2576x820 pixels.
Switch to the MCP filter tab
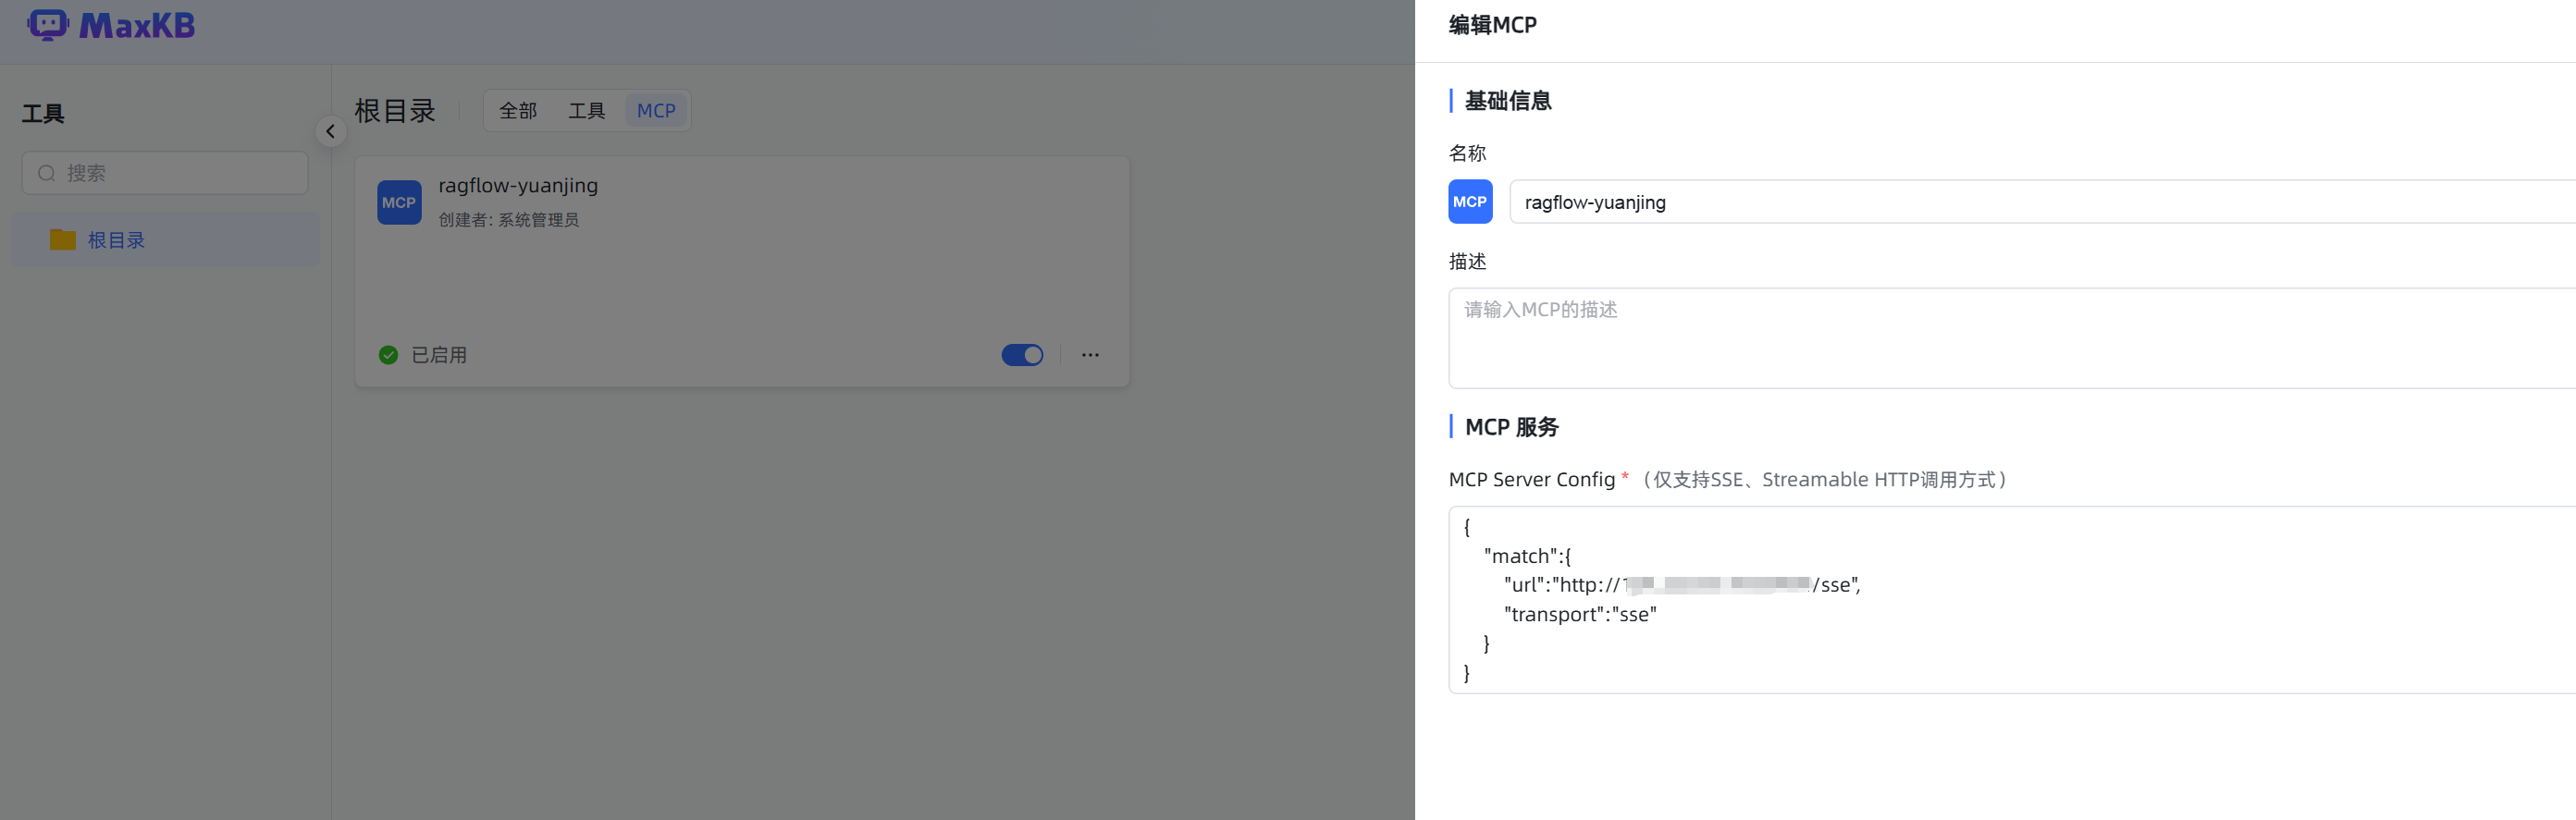[656, 111]
